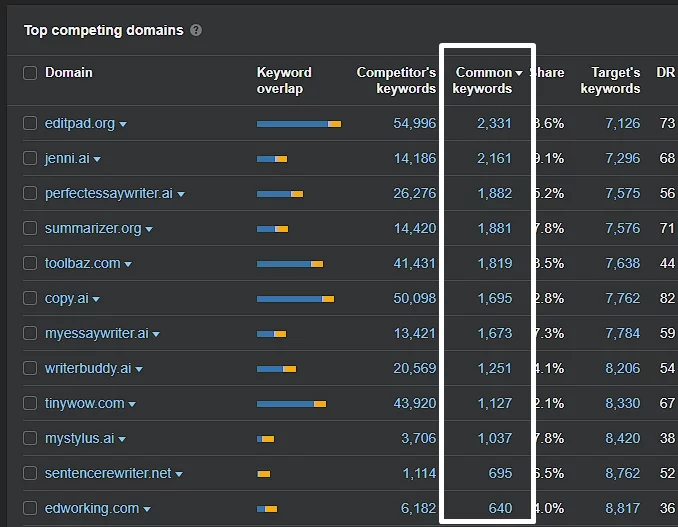Select the summarizer.org row checkbox

tap(30, 228)
